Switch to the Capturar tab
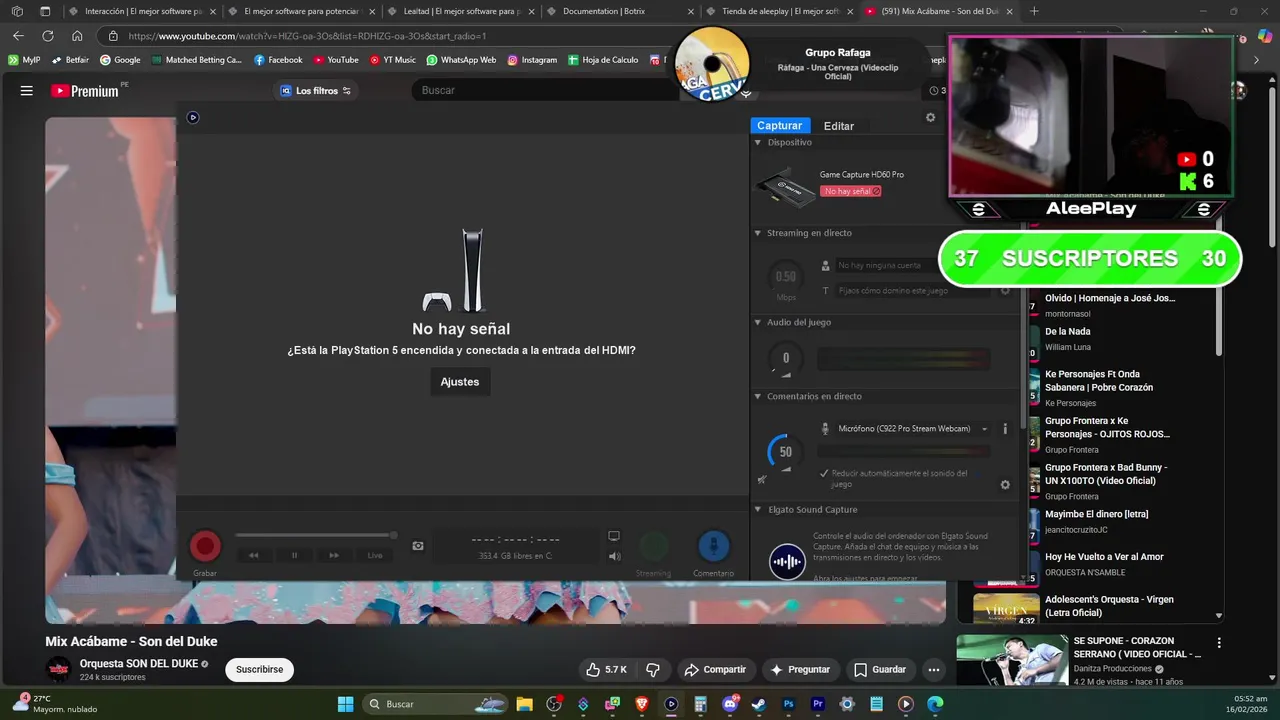This screenshot has height=720, width=1280. (779, 126)
